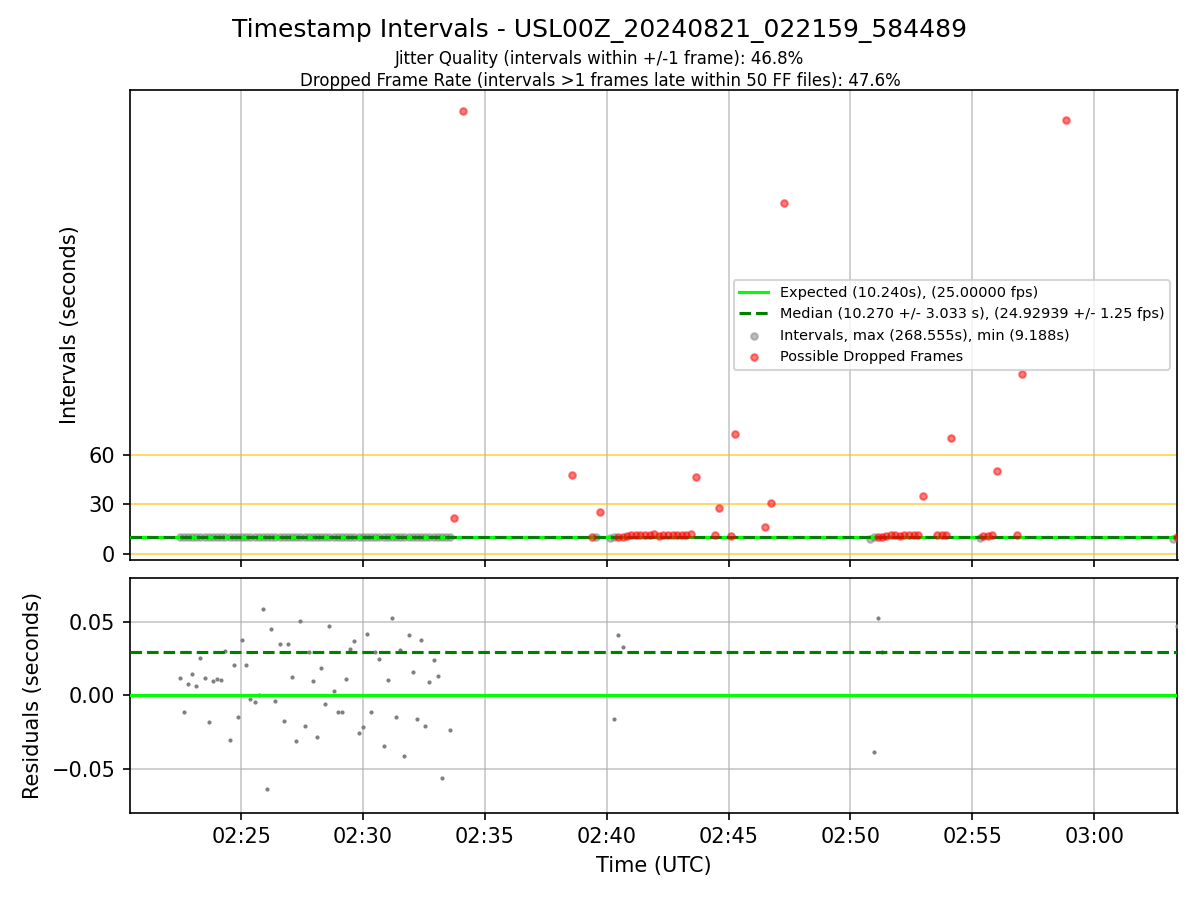Click the 30 tick on the intervals axis
This screenshot has height=900, width=1200.
[x=104, y=504]
